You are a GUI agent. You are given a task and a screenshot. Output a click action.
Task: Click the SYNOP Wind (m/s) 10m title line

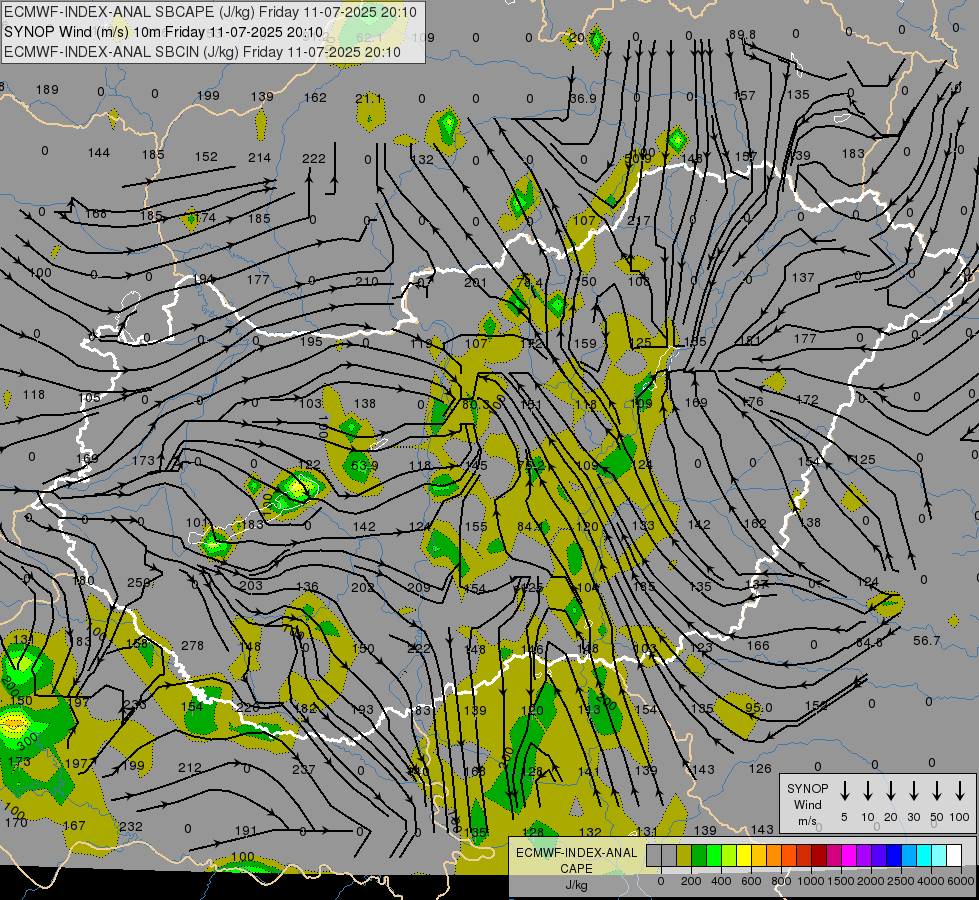coord(164,32)
